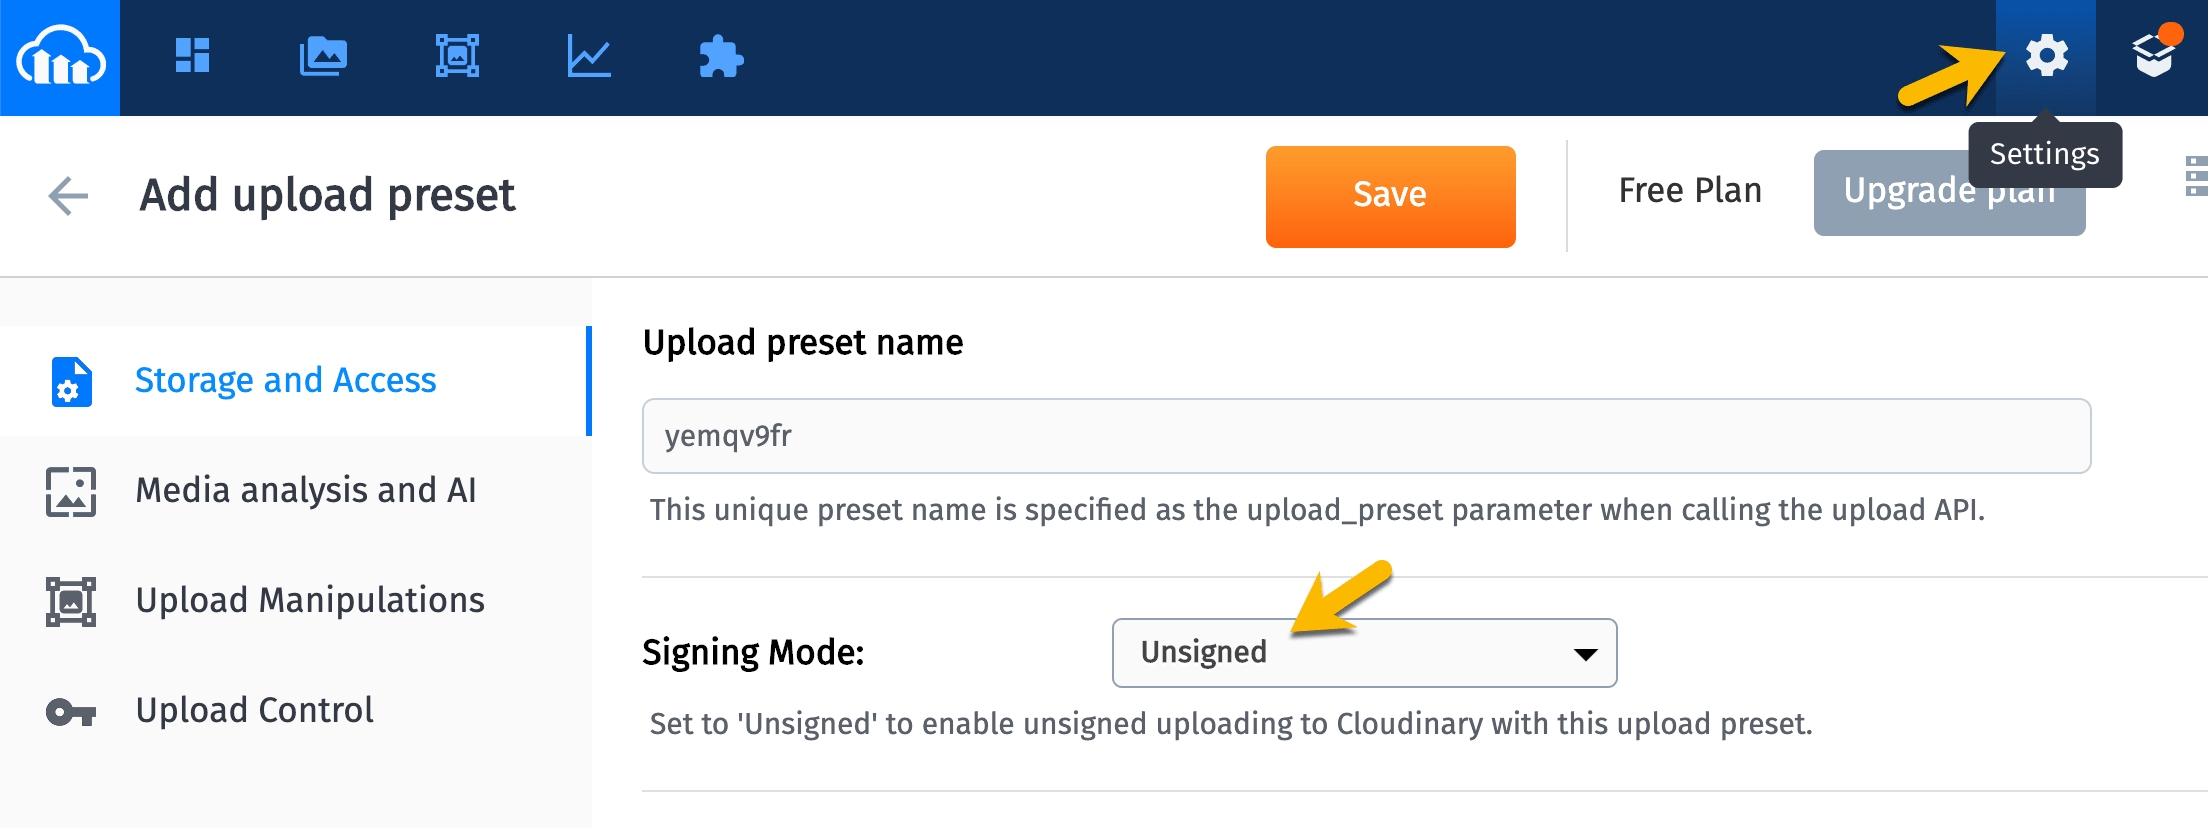Open the Reports chart icon

(589, 56)
